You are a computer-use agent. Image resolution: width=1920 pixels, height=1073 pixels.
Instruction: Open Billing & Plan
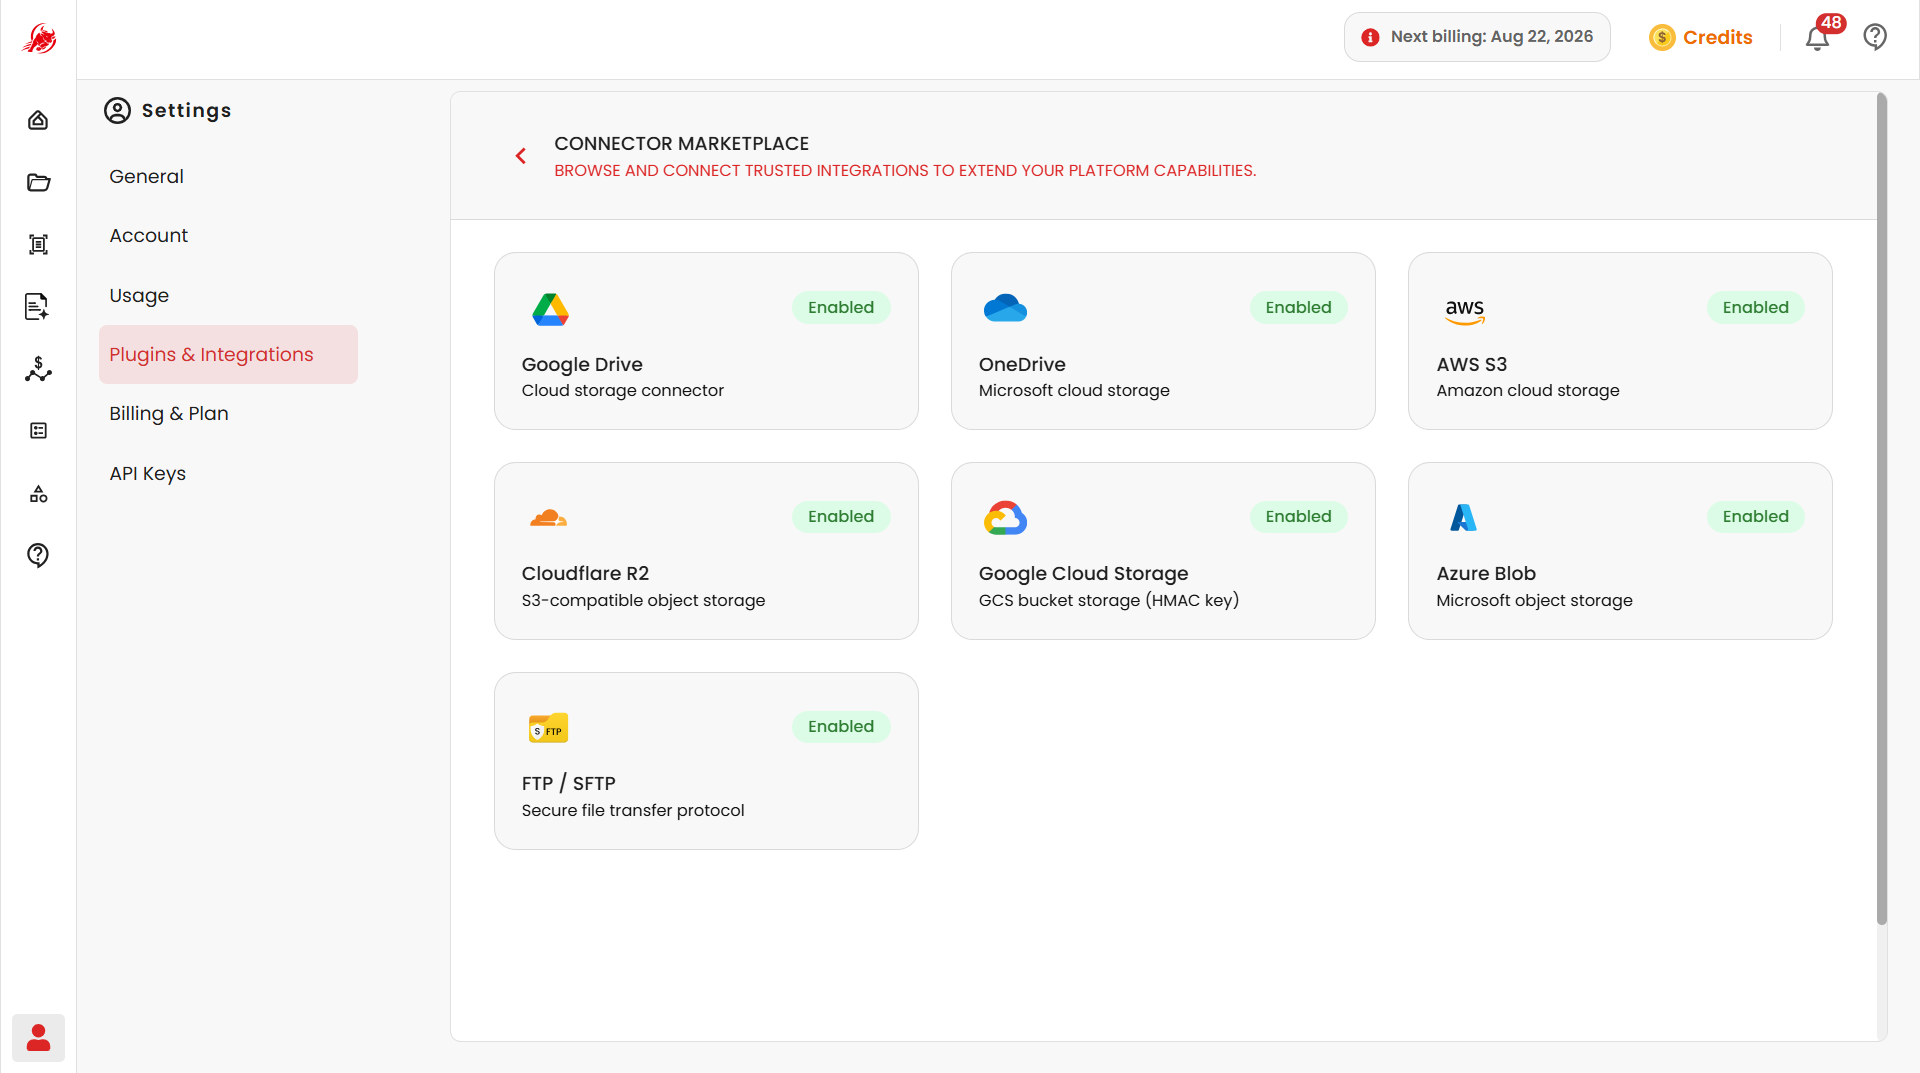(169, 414)
